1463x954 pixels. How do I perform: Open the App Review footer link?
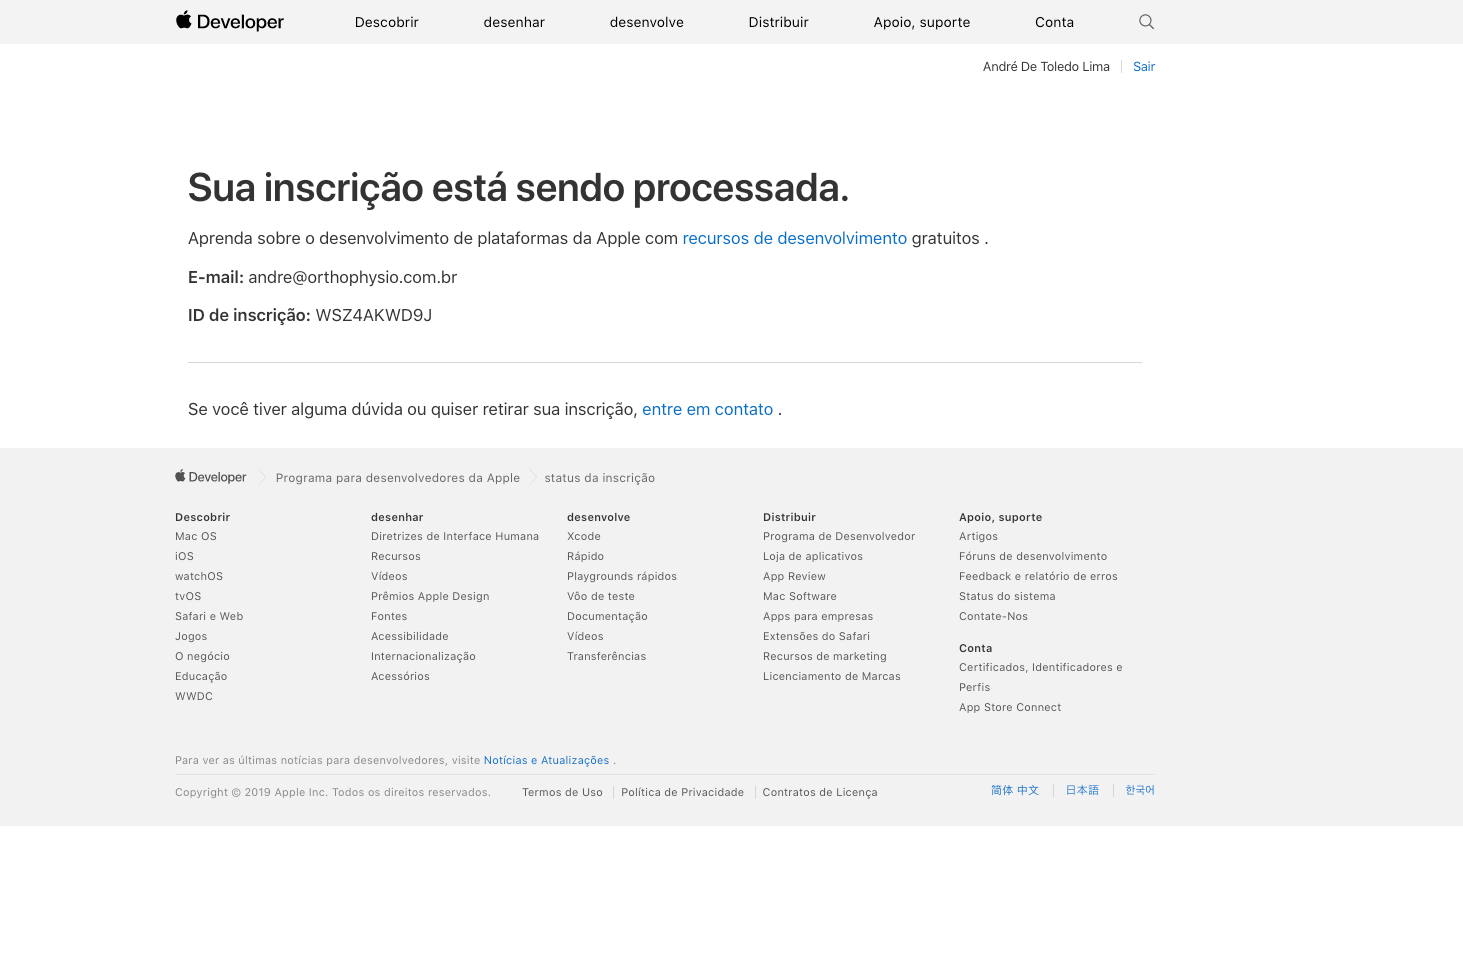point(794,576)
